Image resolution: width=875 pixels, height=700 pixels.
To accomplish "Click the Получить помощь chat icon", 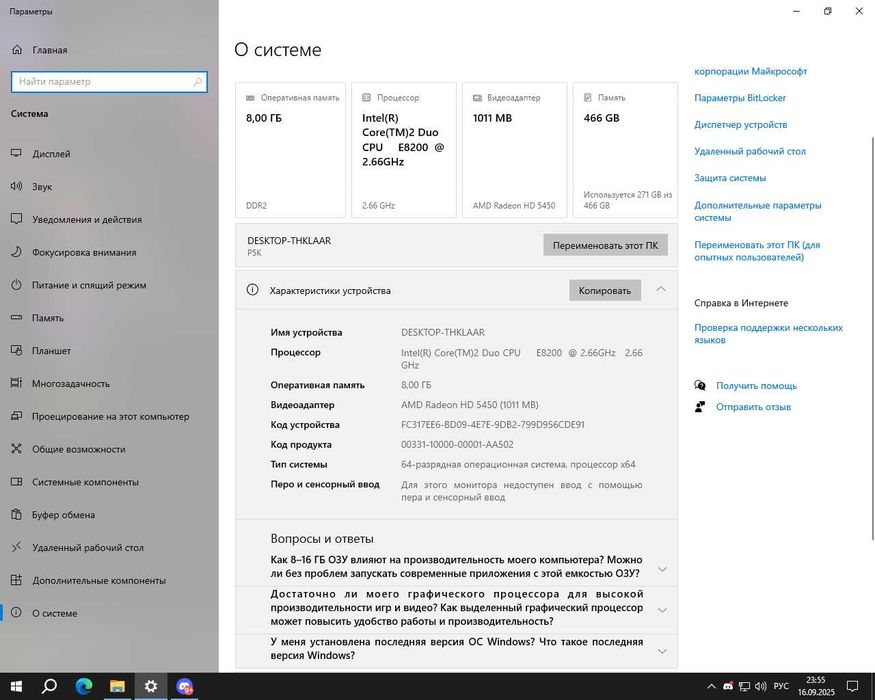I will [x=700, y=385].
